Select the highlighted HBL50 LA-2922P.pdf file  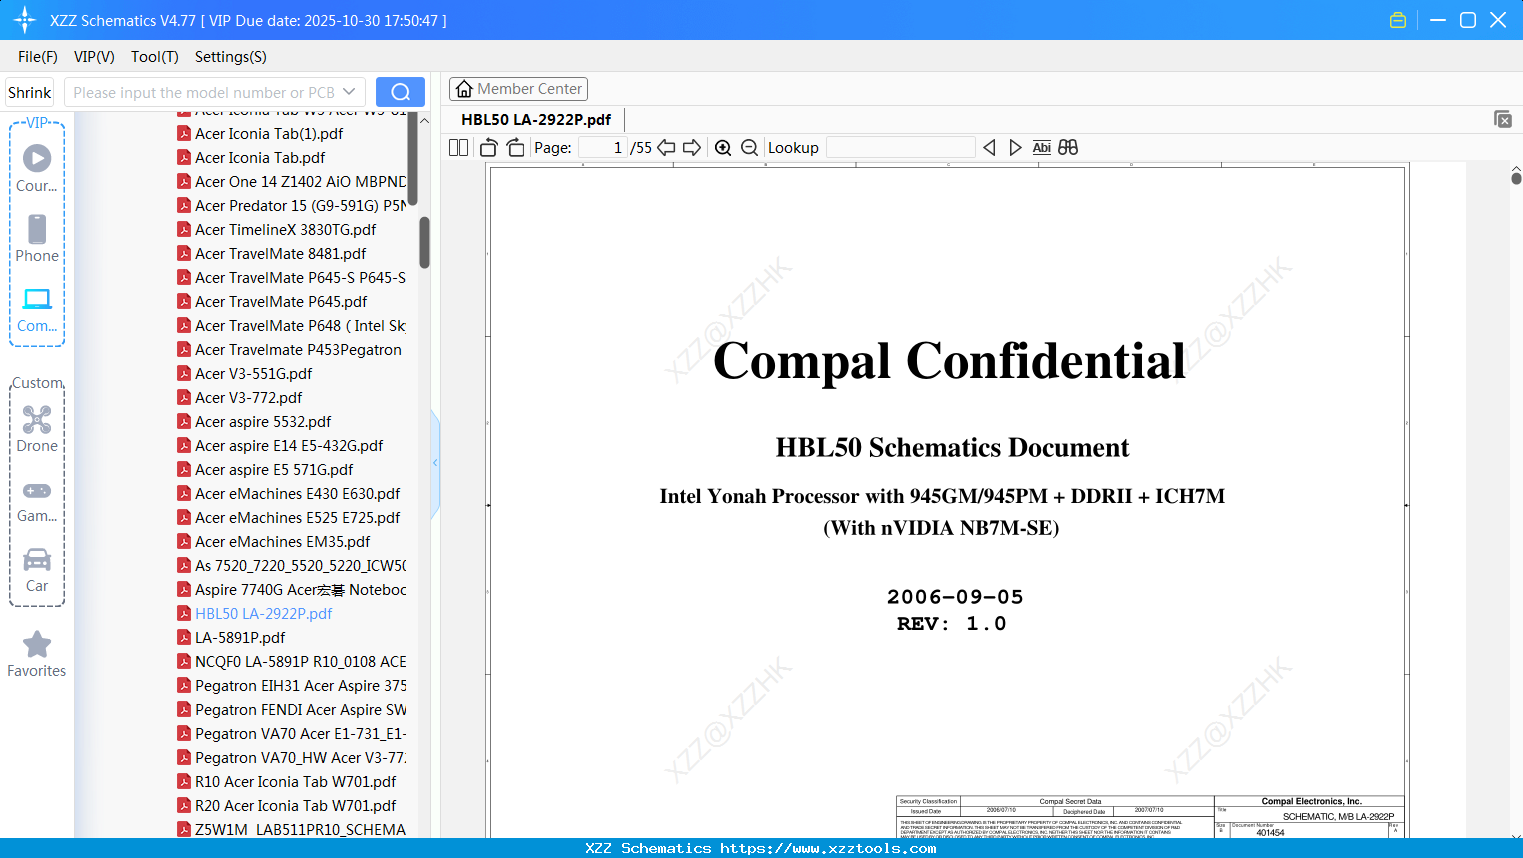[x=264, y=613]
